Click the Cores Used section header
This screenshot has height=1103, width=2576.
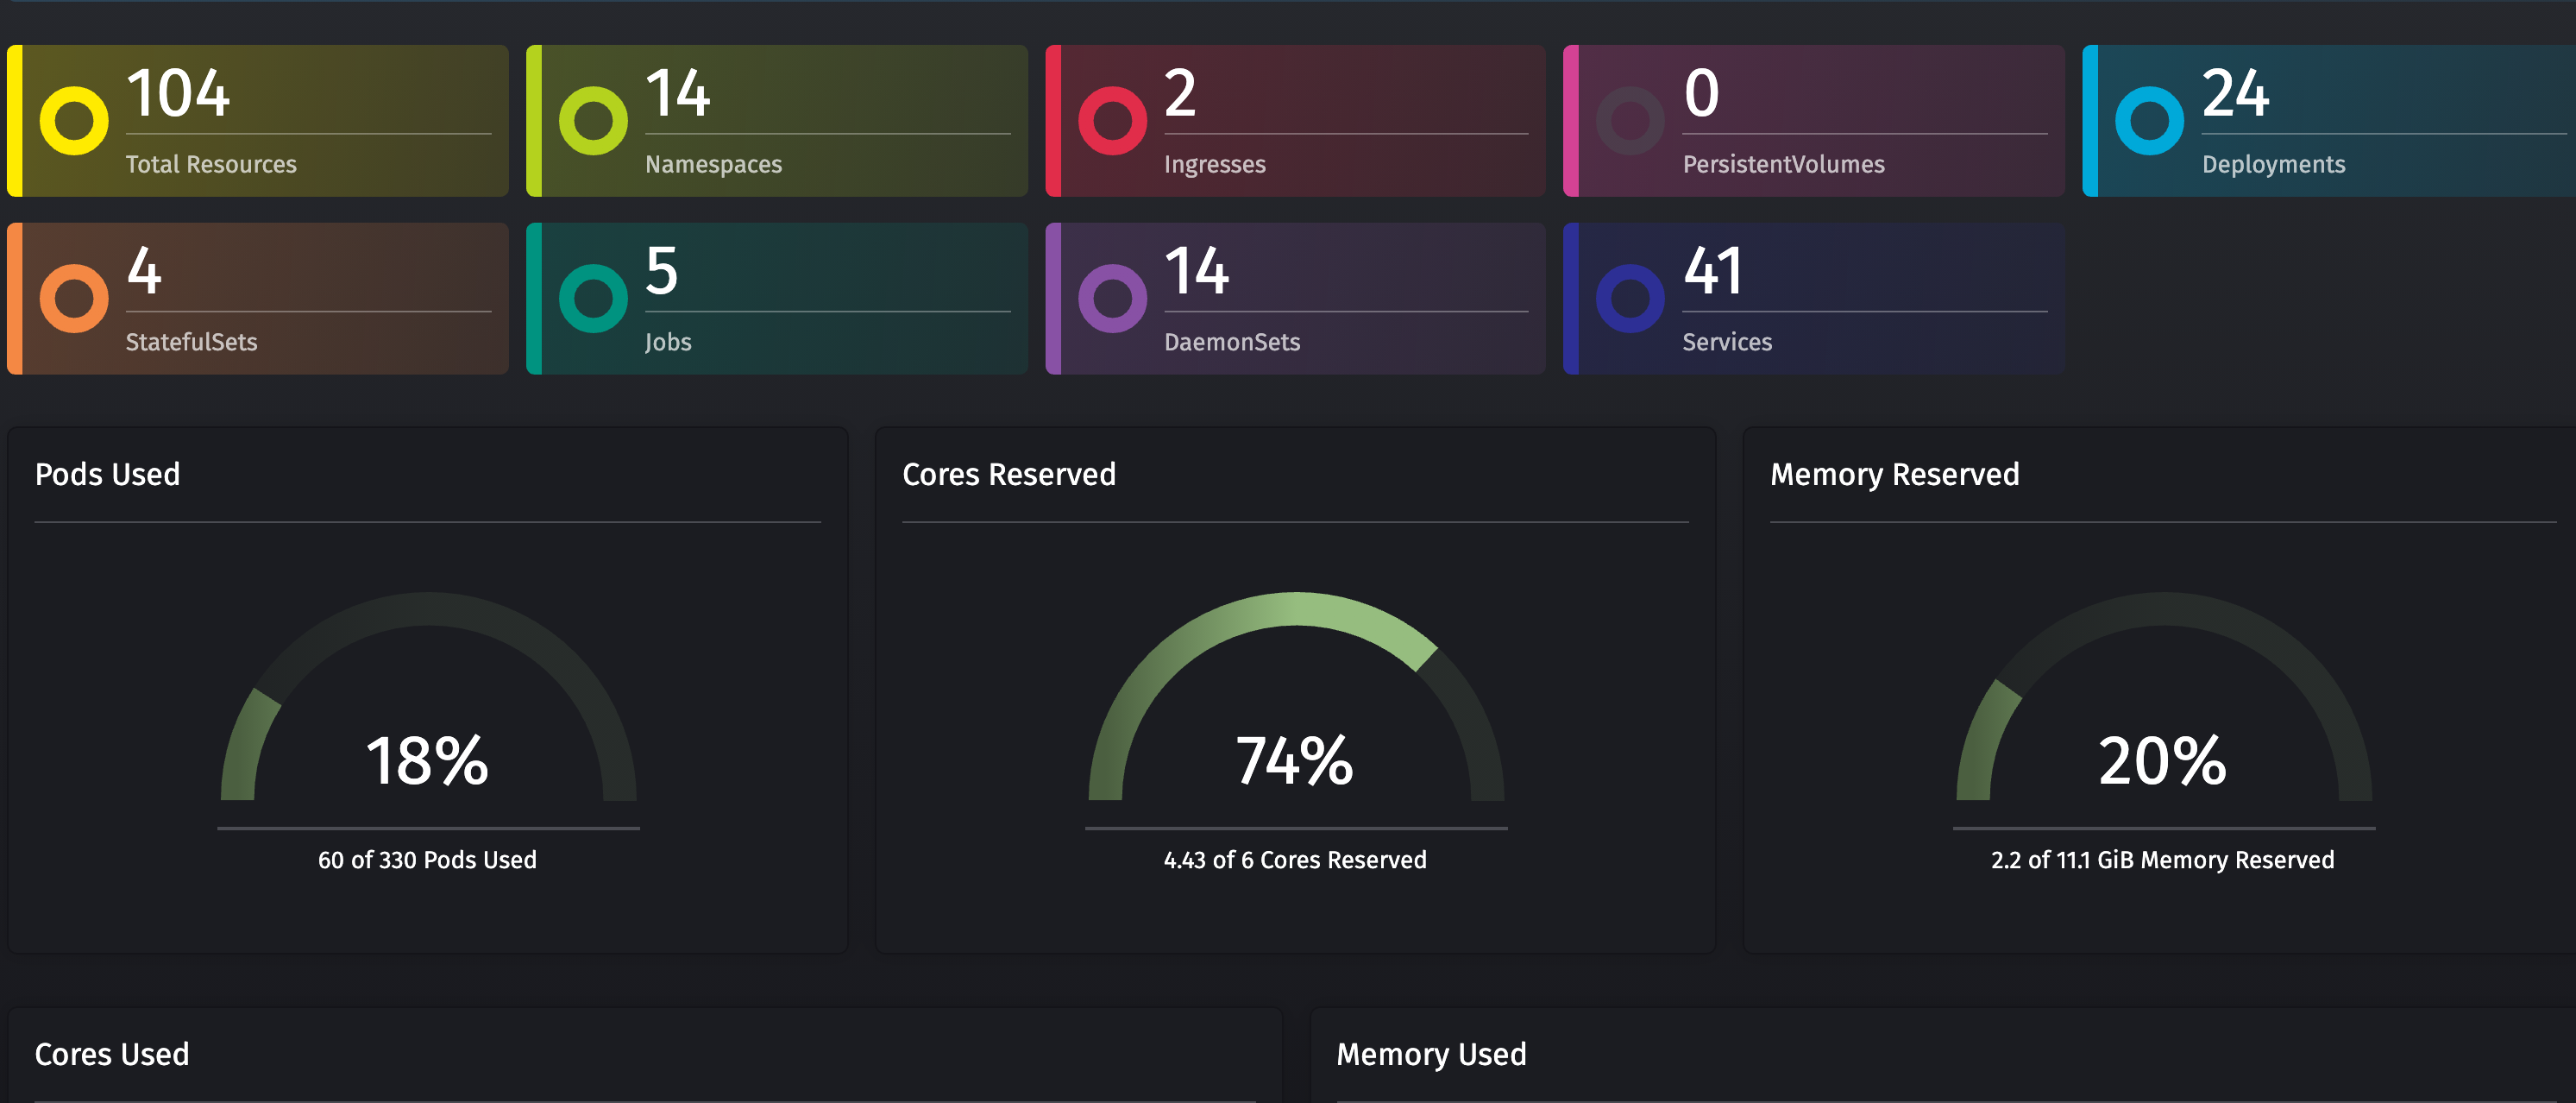pos(112,1054)
